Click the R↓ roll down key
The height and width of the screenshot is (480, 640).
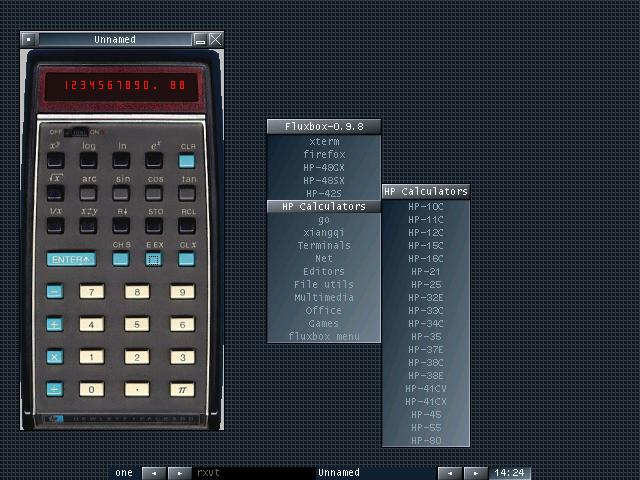(121, 226)
